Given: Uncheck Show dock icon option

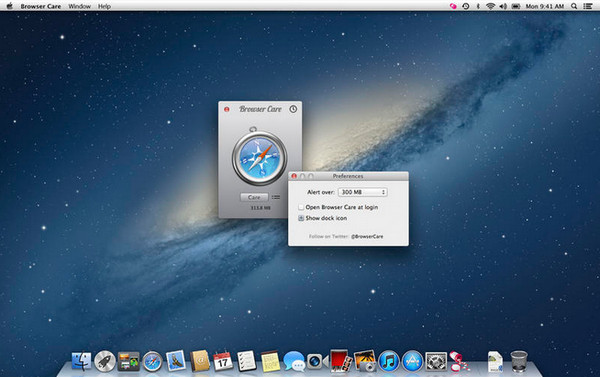Looking at the screenshot, I should click(x=301, y=218).
